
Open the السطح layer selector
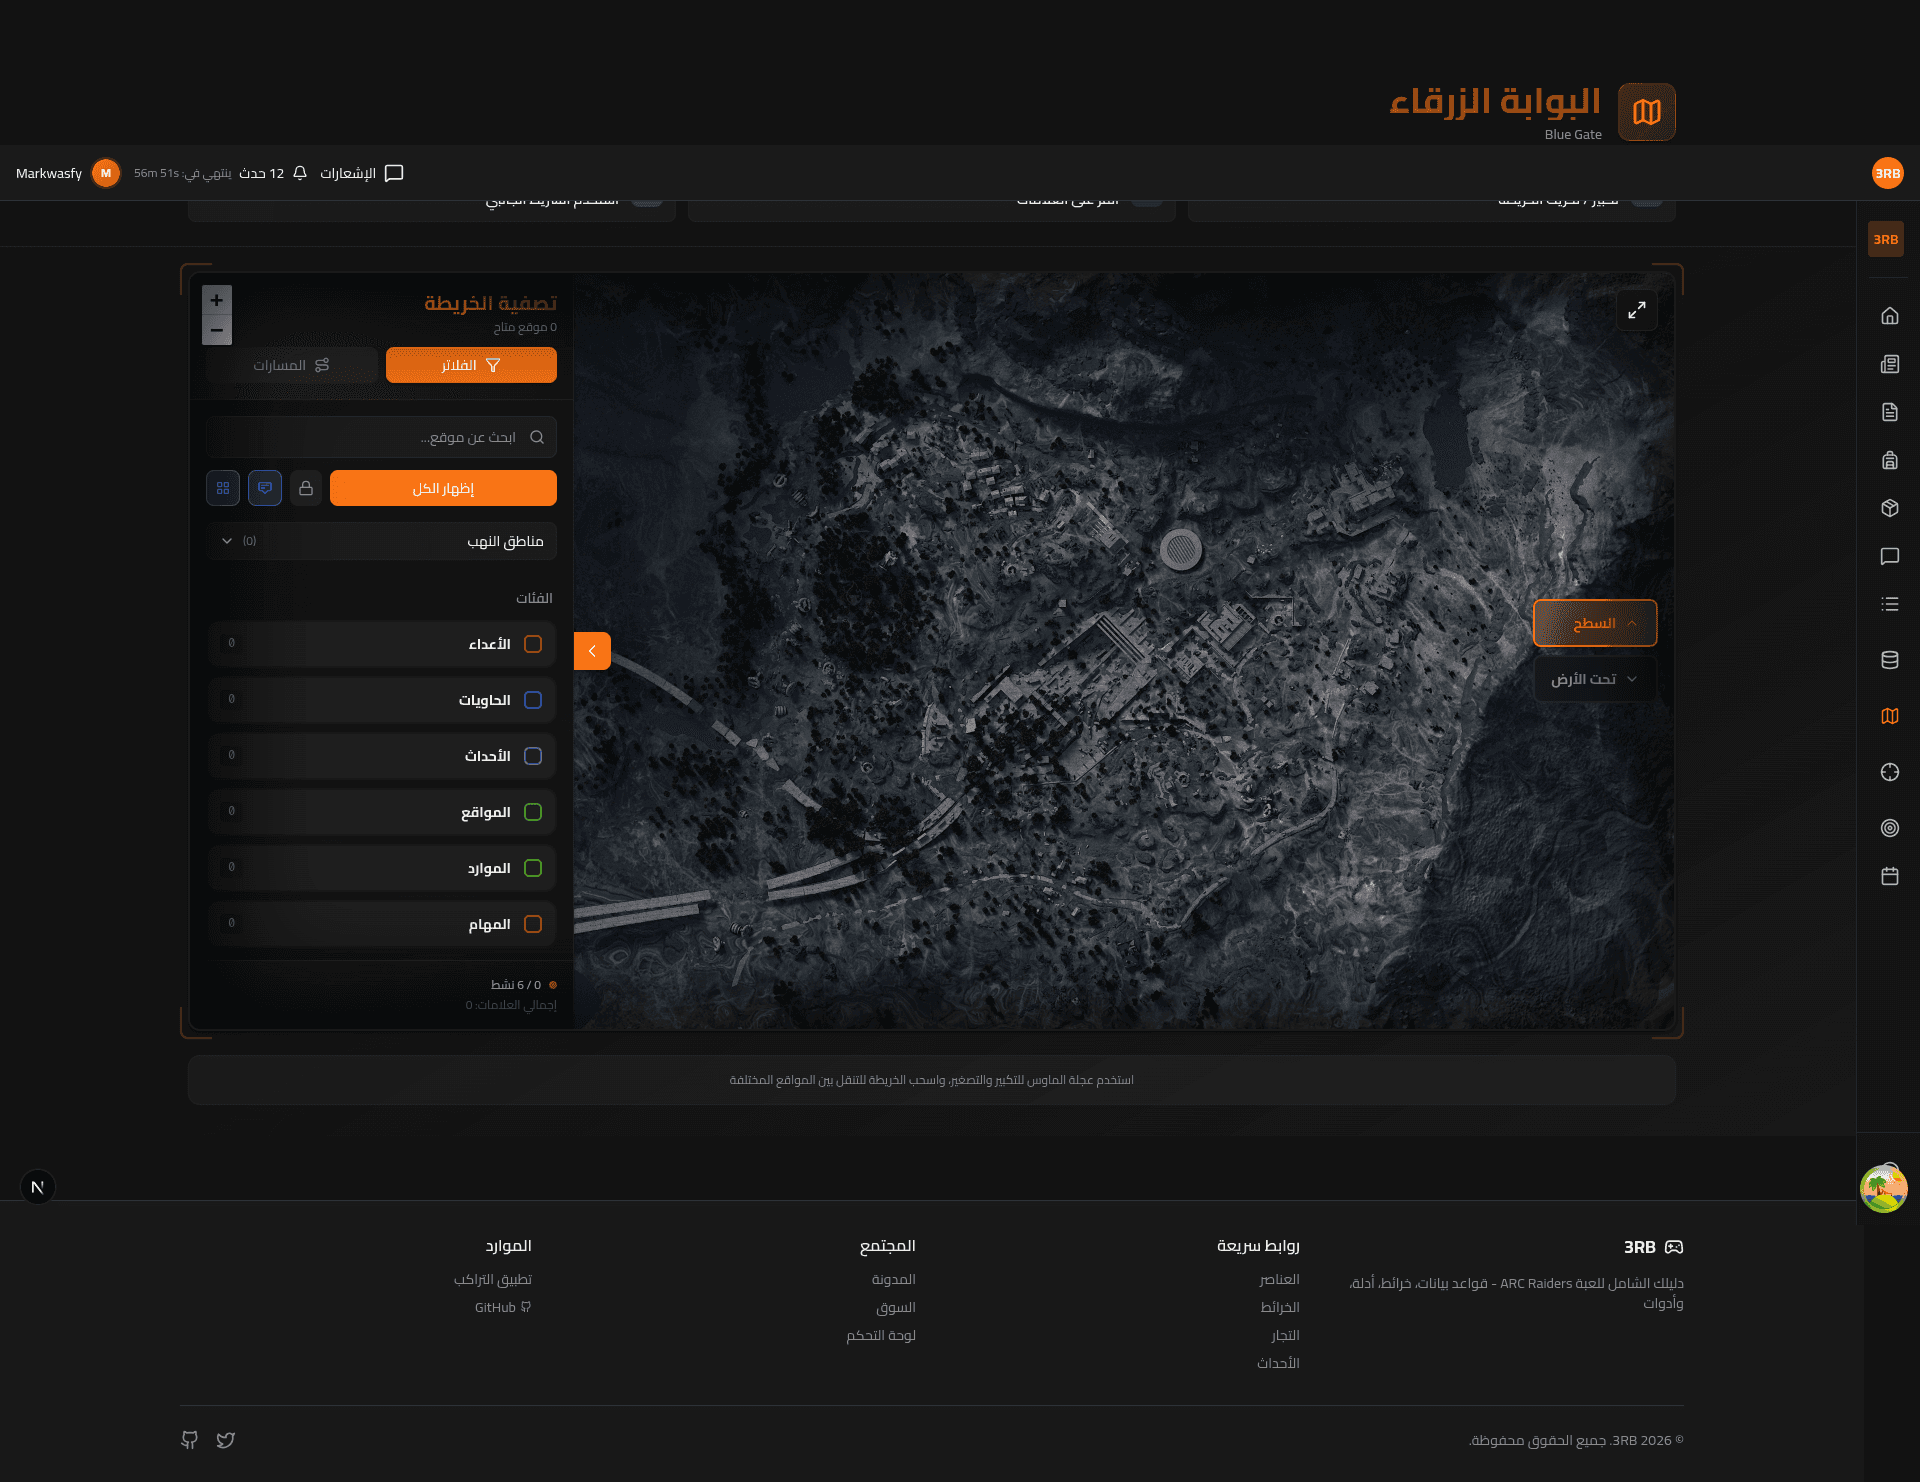pyautogui.click(x=1594, y=623)
